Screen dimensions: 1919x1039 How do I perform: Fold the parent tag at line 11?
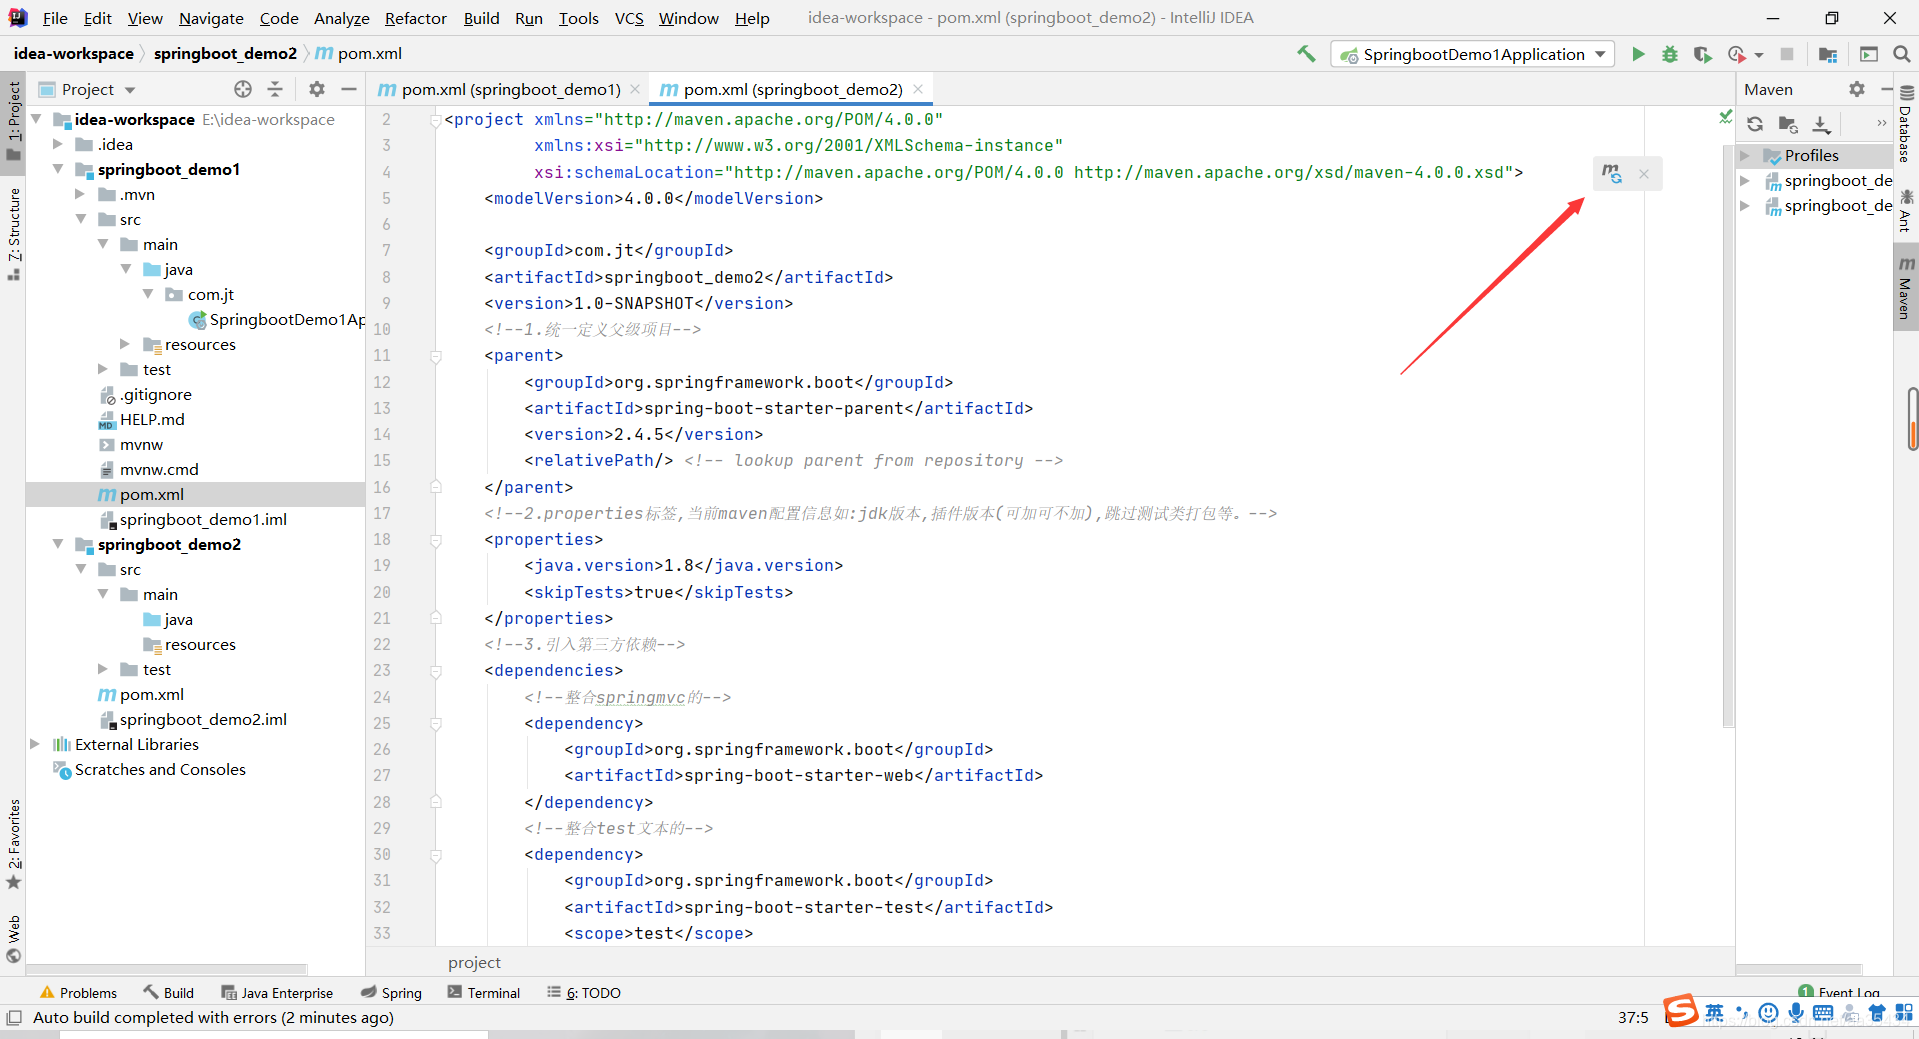pos(436,356)
